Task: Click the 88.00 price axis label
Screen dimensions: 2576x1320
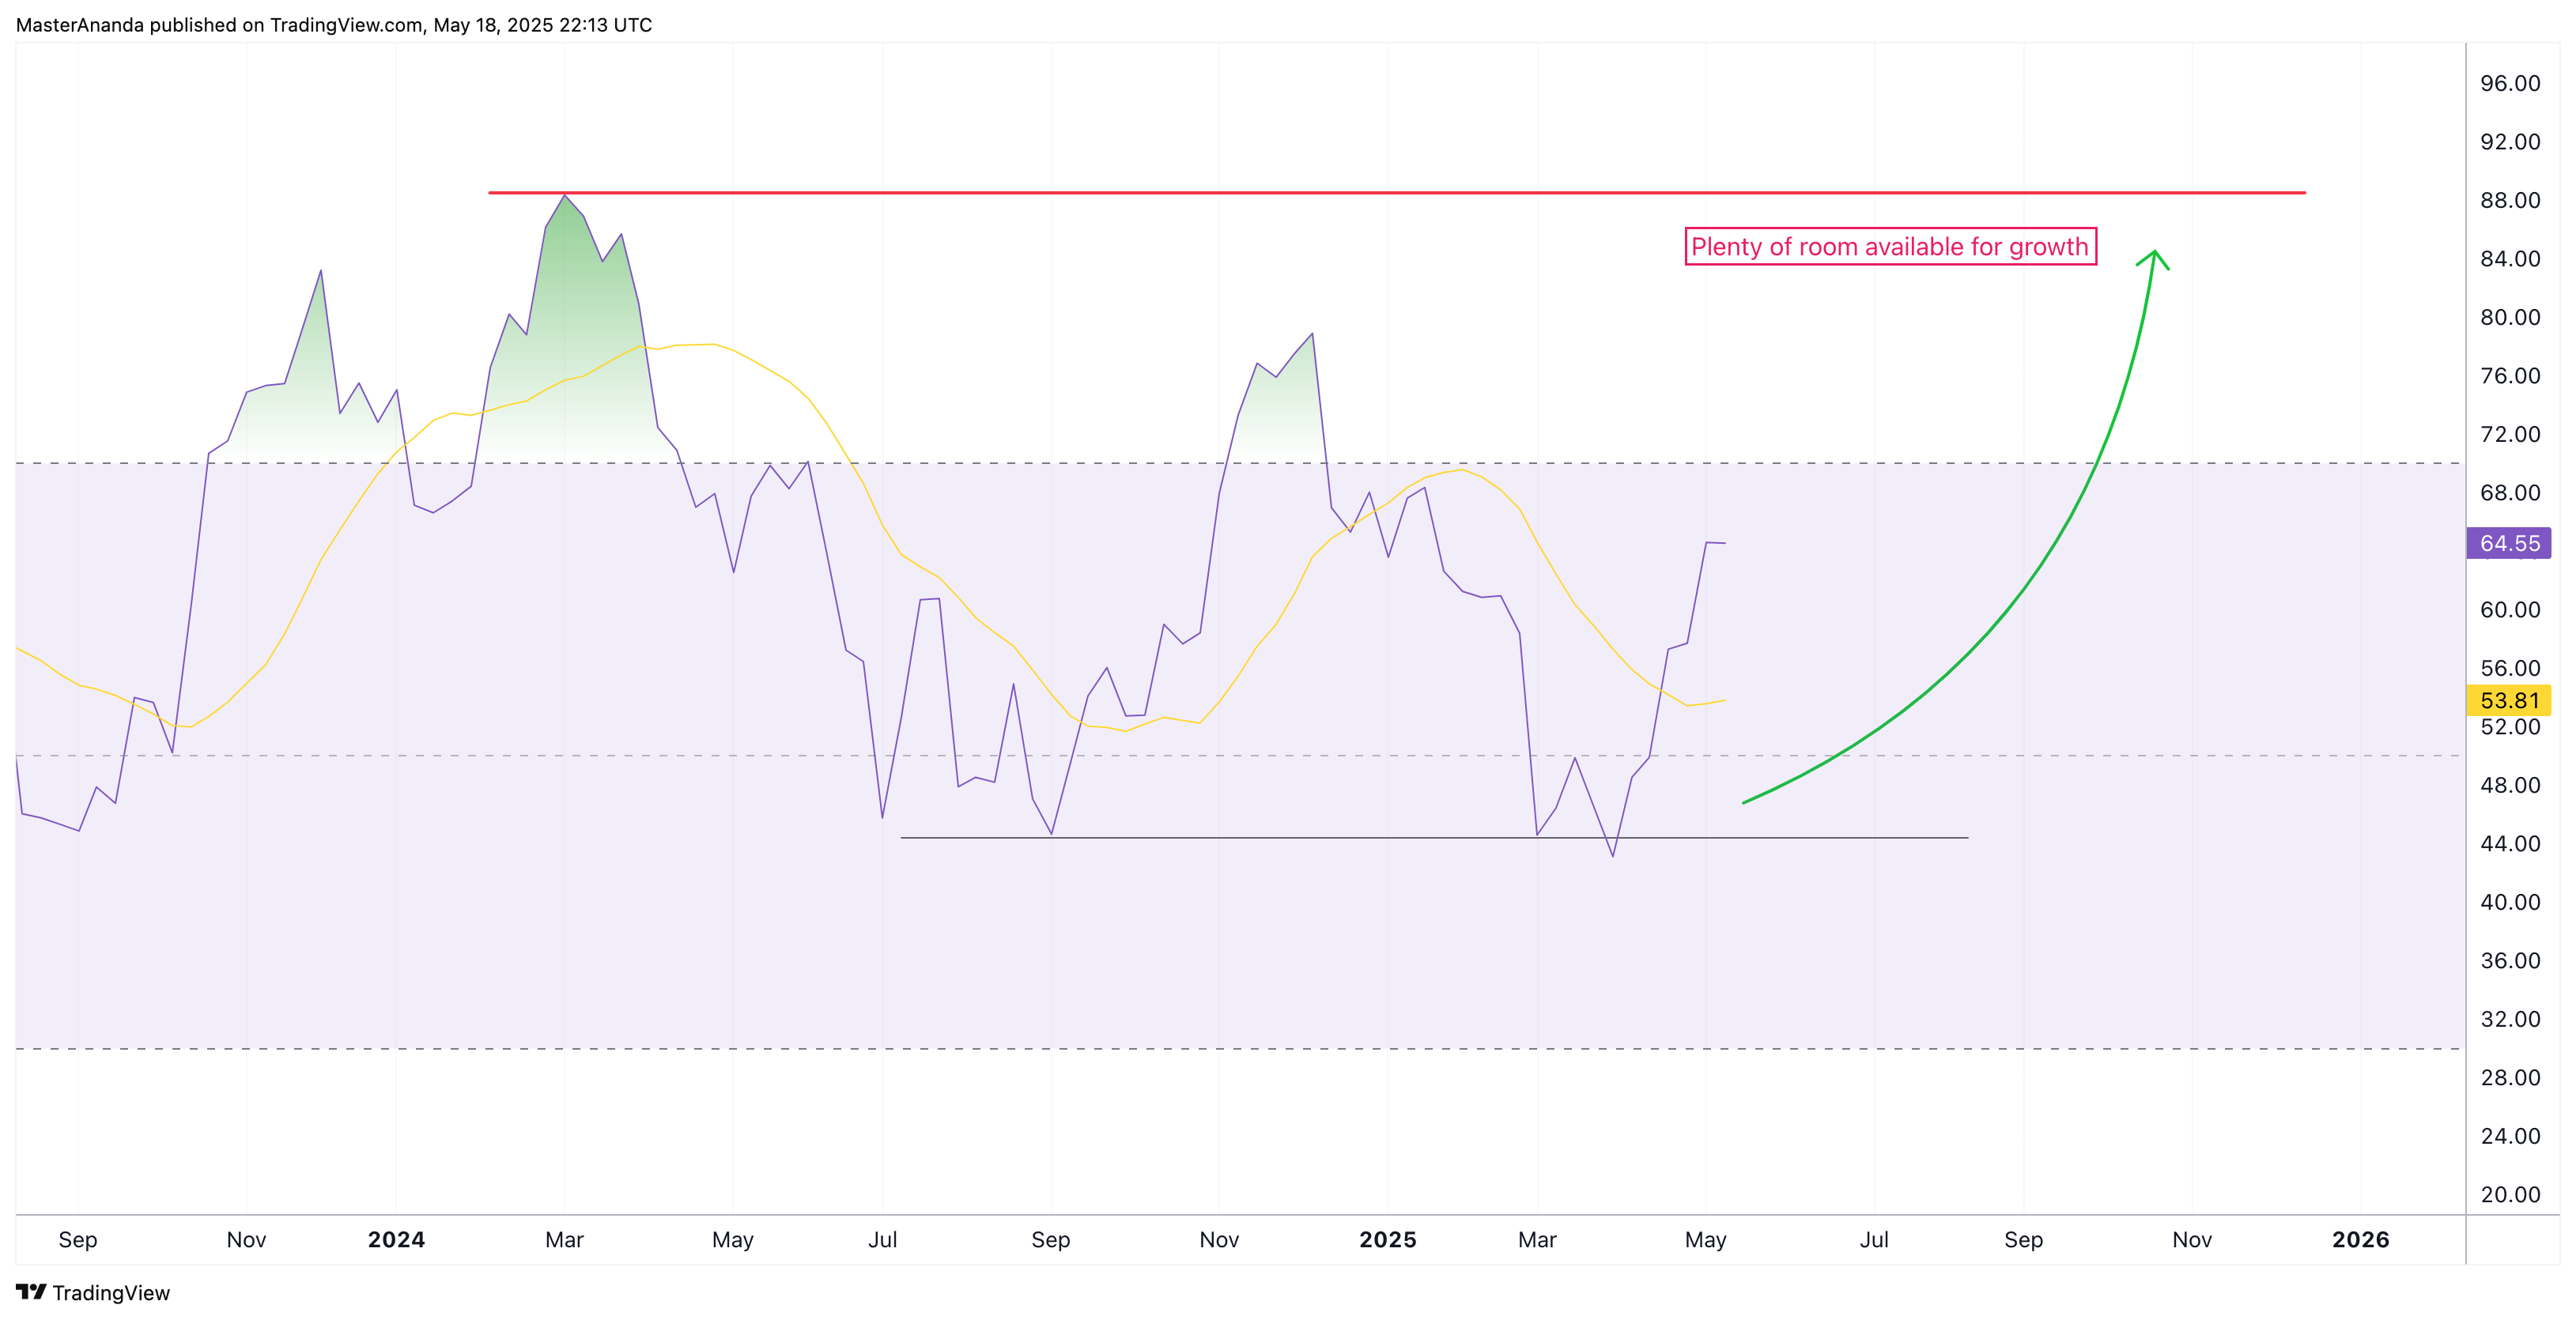Action: coord(2510,200)
